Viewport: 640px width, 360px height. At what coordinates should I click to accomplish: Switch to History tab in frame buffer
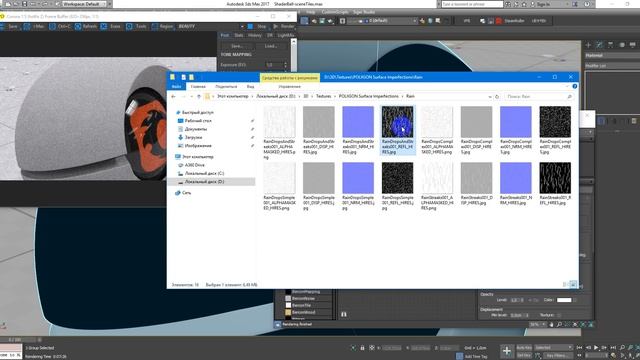[255, 36]
